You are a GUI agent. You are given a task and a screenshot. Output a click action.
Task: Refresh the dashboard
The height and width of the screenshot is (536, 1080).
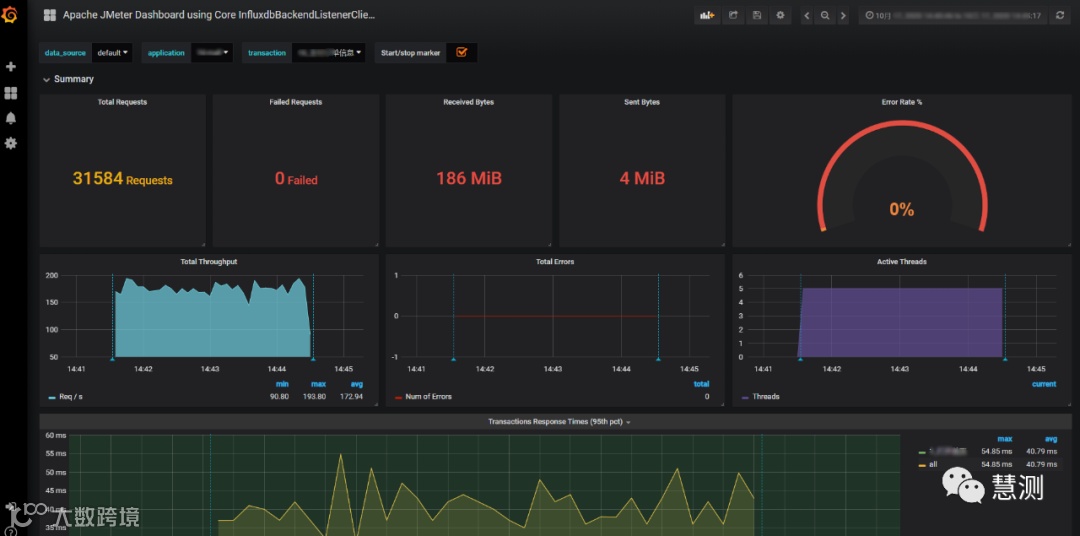point(1059,15)
